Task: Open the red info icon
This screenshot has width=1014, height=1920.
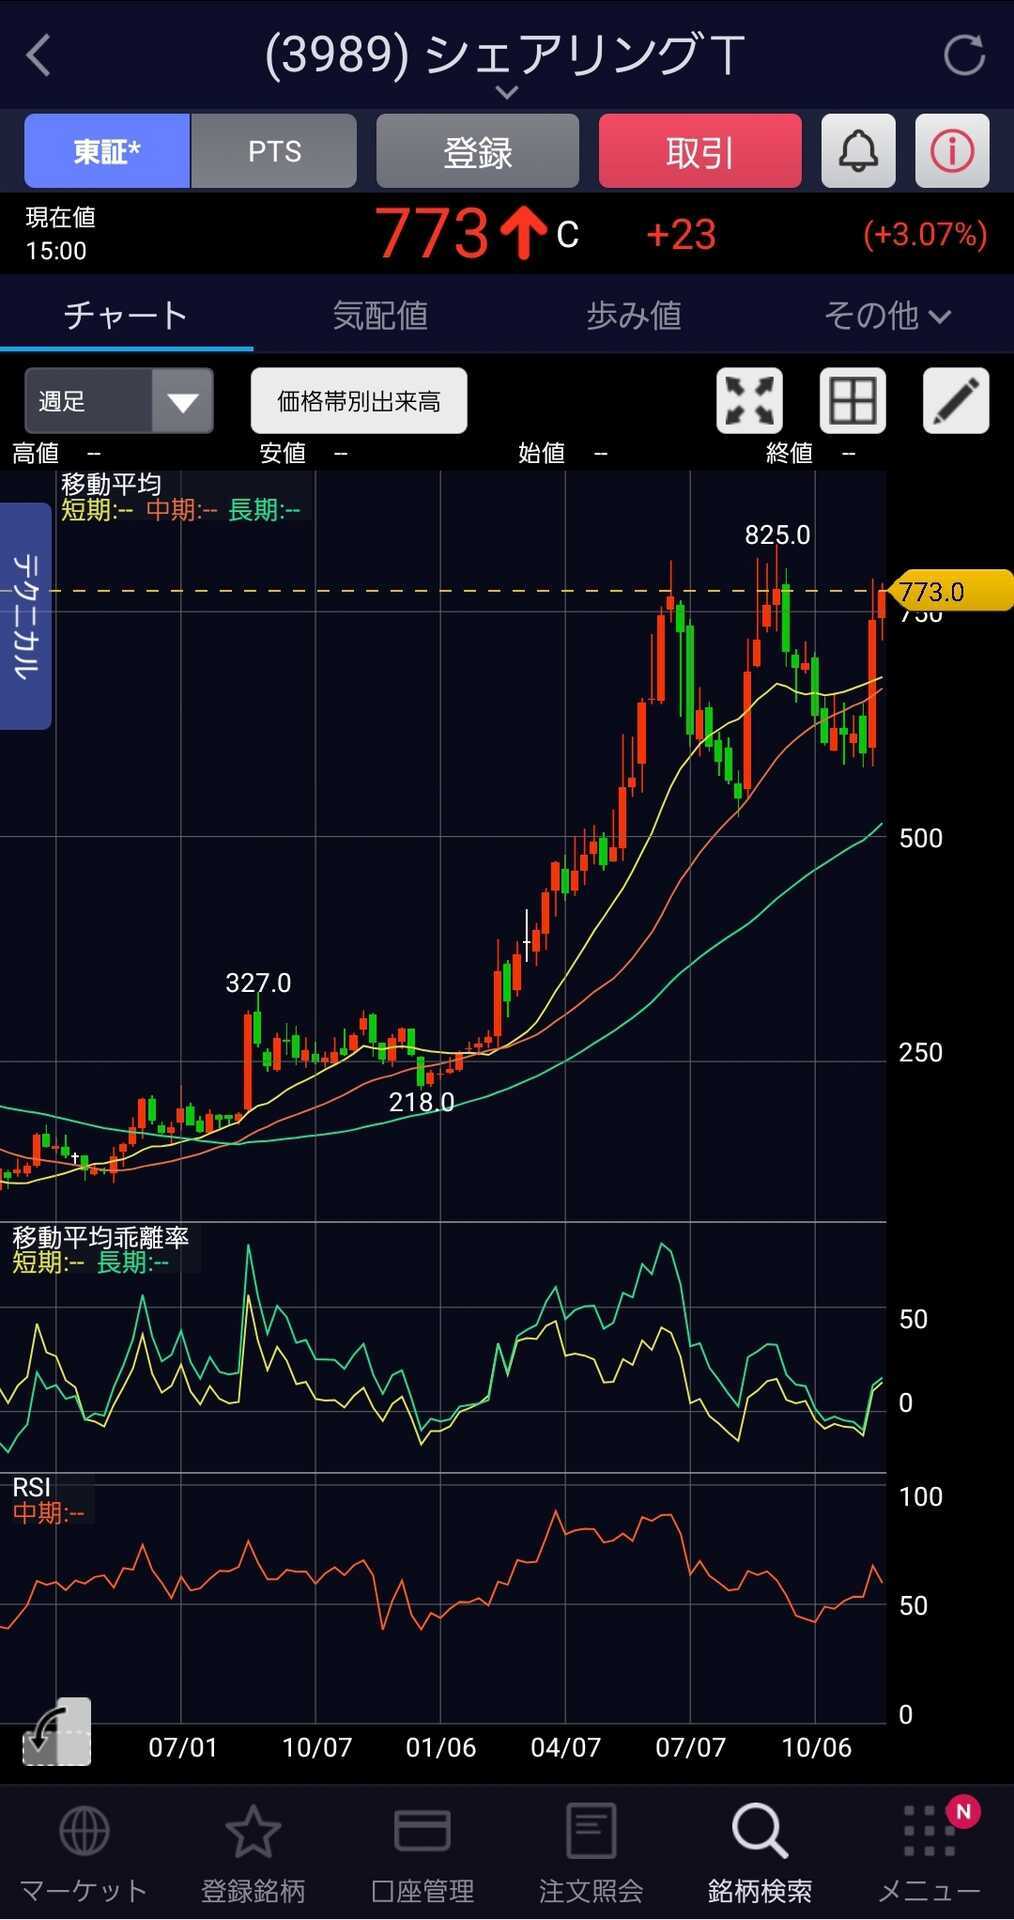Action: 952,151
